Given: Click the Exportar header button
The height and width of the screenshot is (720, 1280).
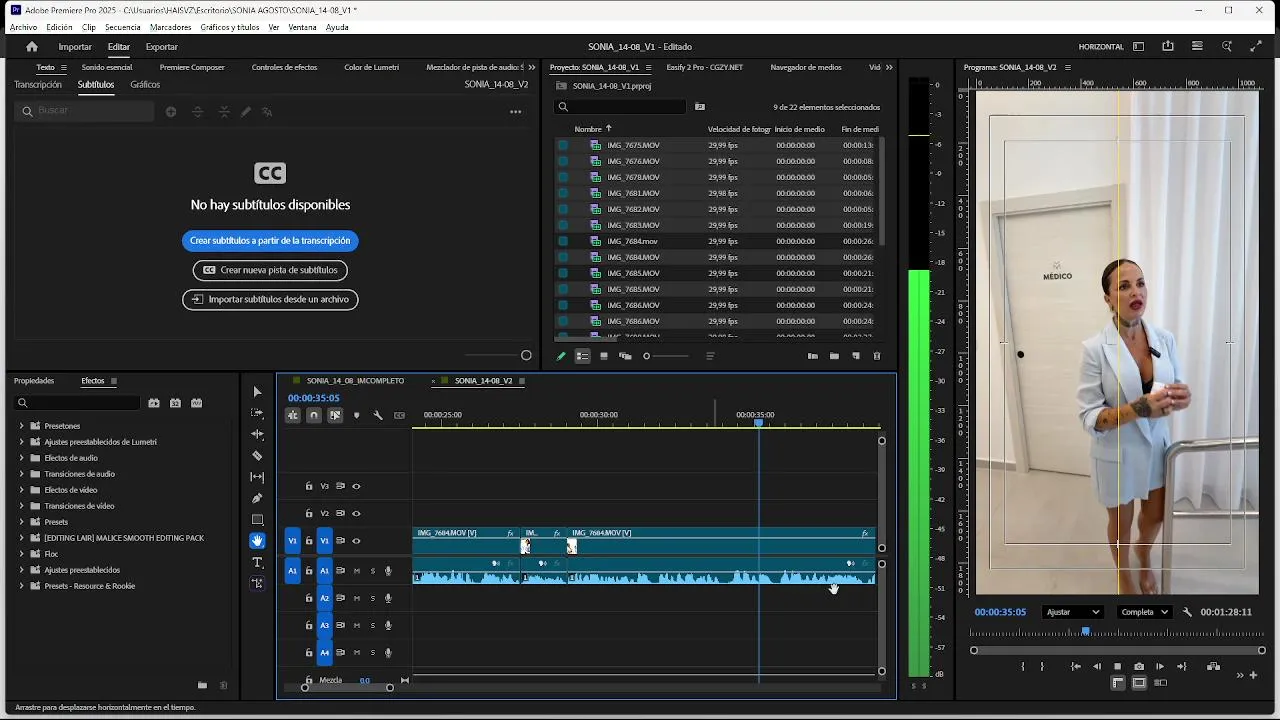Looking at the screenshot, I should click(161, 47).
